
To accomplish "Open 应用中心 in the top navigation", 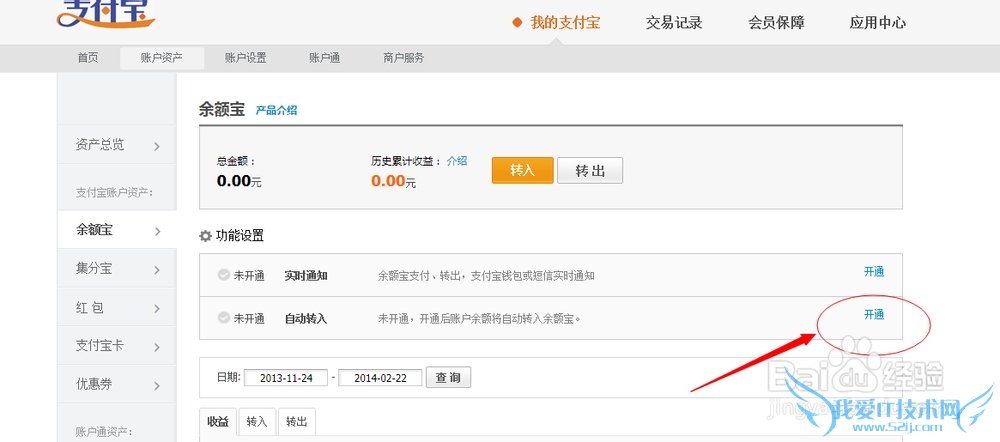I will coord(878,23).
